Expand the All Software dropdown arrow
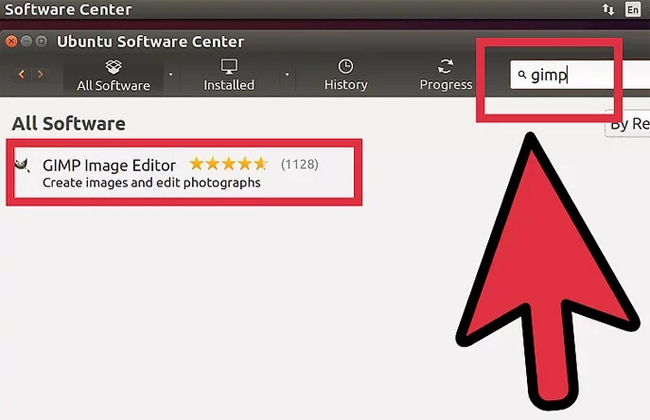Viewport: 650px width, 420px height. tap(170, 75)
